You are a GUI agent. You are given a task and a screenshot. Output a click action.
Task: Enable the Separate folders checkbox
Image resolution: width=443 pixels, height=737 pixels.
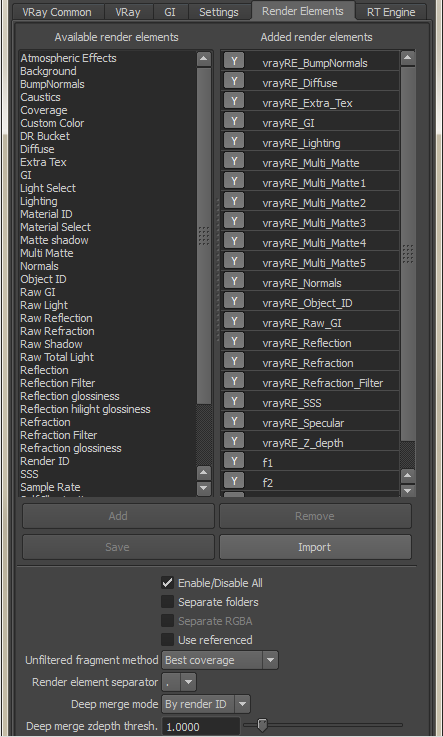tap(167, 602)
